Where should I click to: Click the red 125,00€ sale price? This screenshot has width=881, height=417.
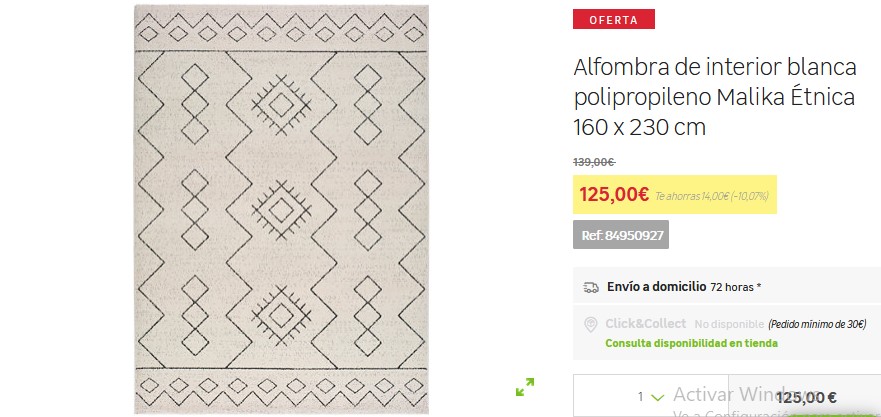[614, 194]
